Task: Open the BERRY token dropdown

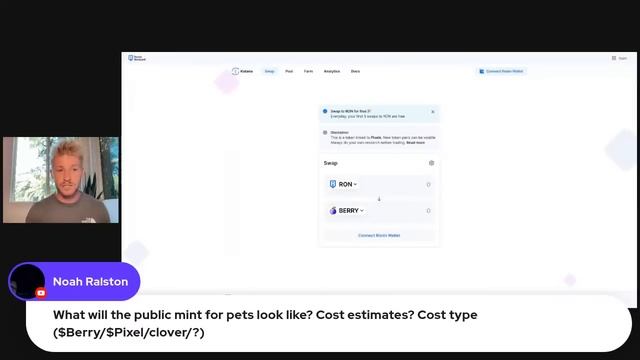Action: coord(347,211)
